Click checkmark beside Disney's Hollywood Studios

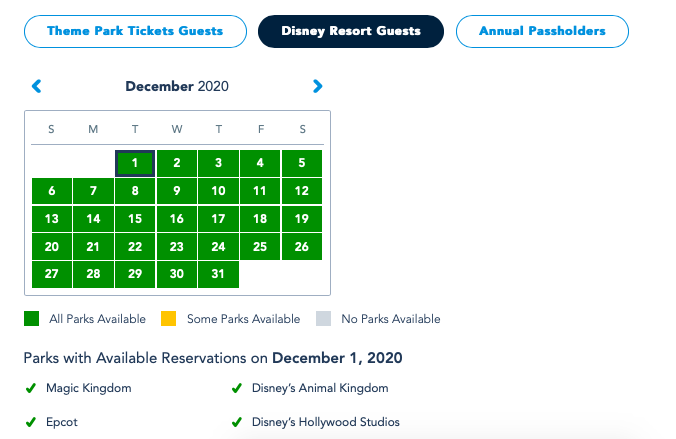237,422
